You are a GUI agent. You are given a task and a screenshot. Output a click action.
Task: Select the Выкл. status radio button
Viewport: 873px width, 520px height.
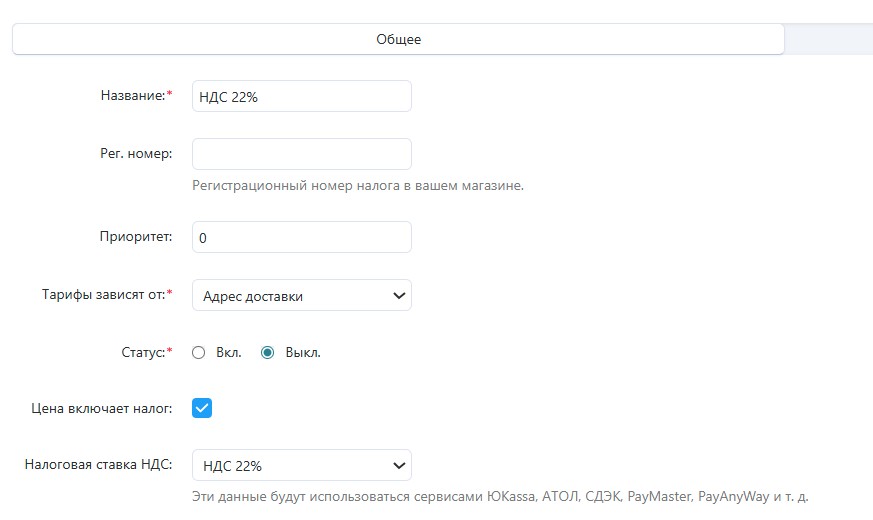click(x=267, y=352)
